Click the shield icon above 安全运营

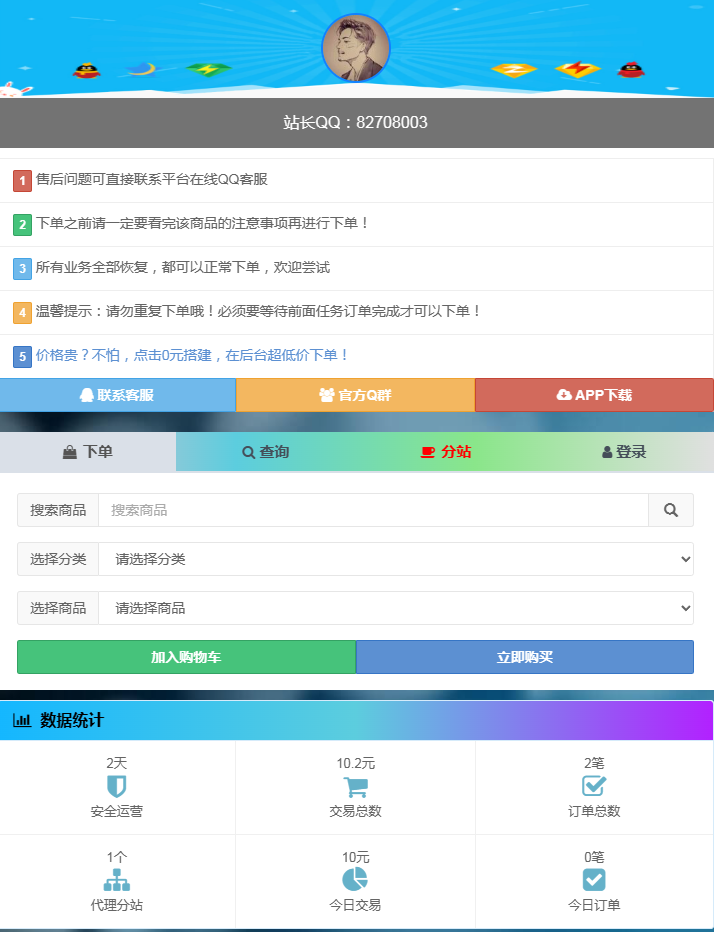pyautogui.click(x=116, y=786)
